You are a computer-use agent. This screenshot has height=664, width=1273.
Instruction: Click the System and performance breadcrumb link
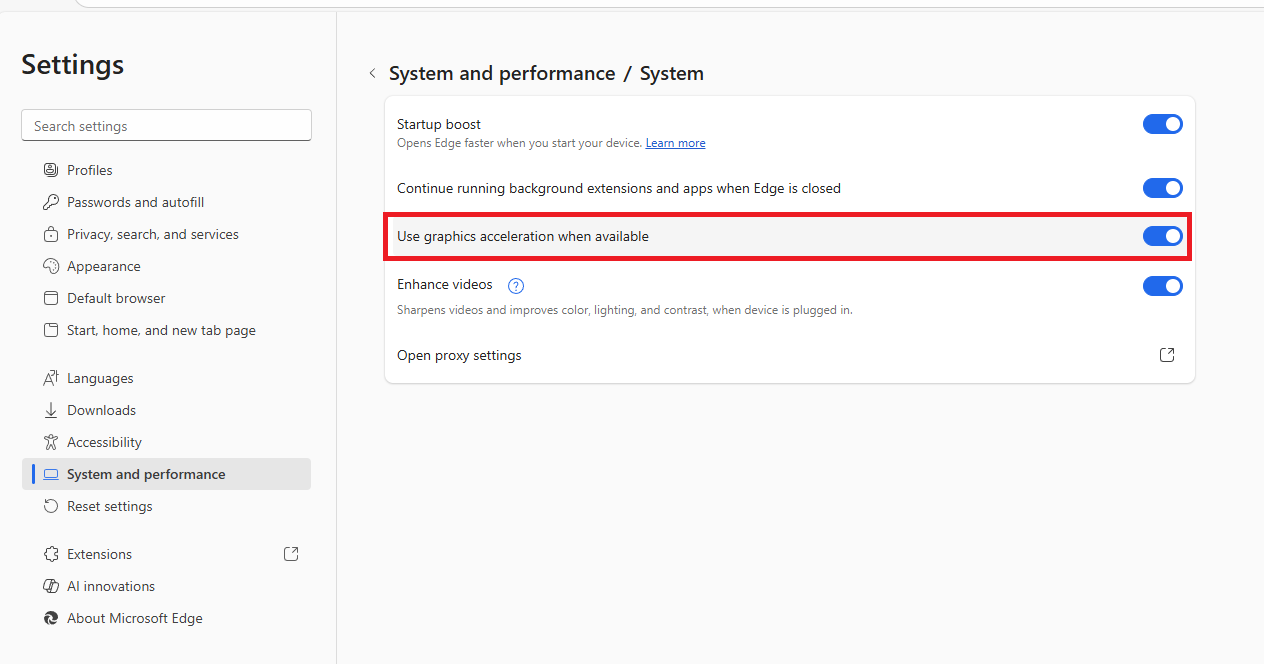502,73
